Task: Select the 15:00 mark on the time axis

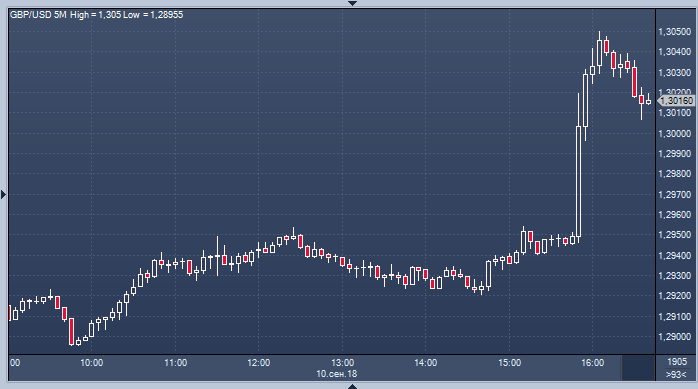Action: (509, 363)
